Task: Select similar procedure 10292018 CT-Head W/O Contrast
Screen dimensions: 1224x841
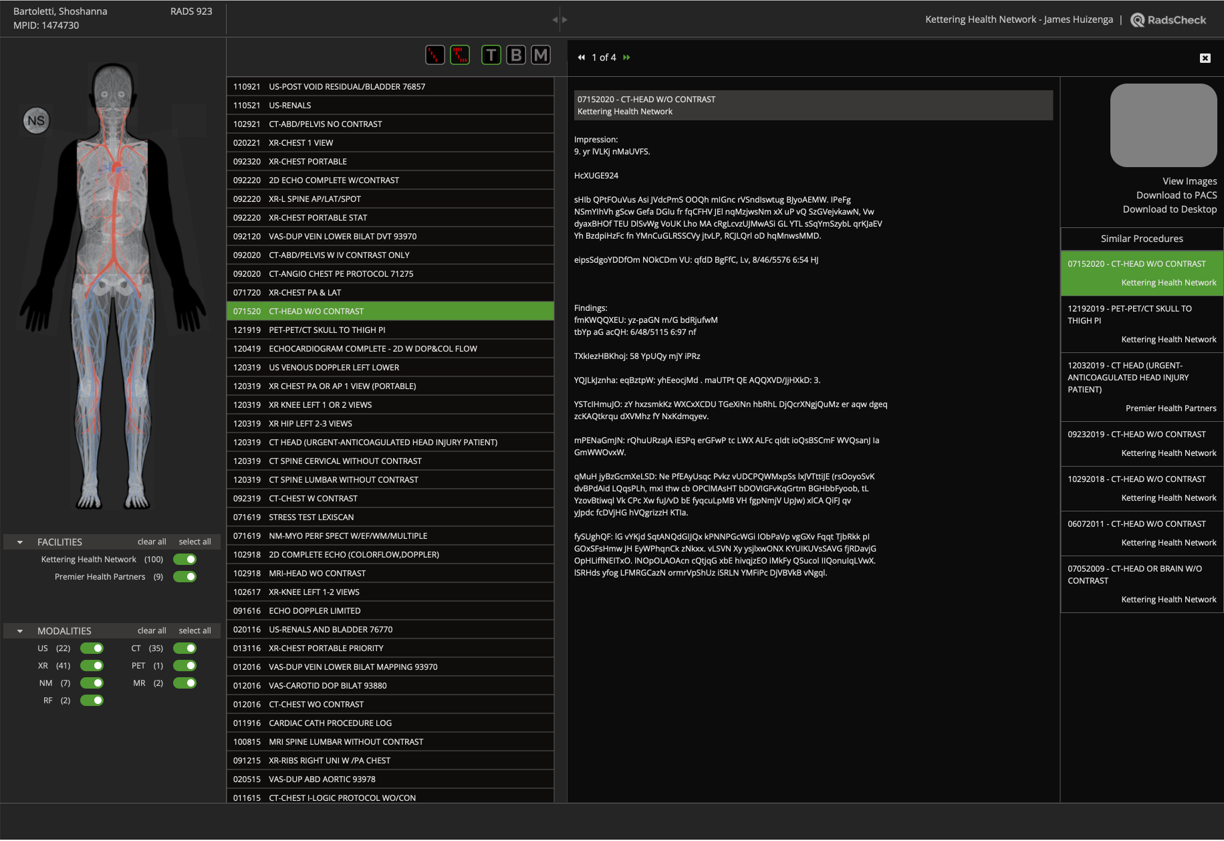Action: [x=1142, y=488]
